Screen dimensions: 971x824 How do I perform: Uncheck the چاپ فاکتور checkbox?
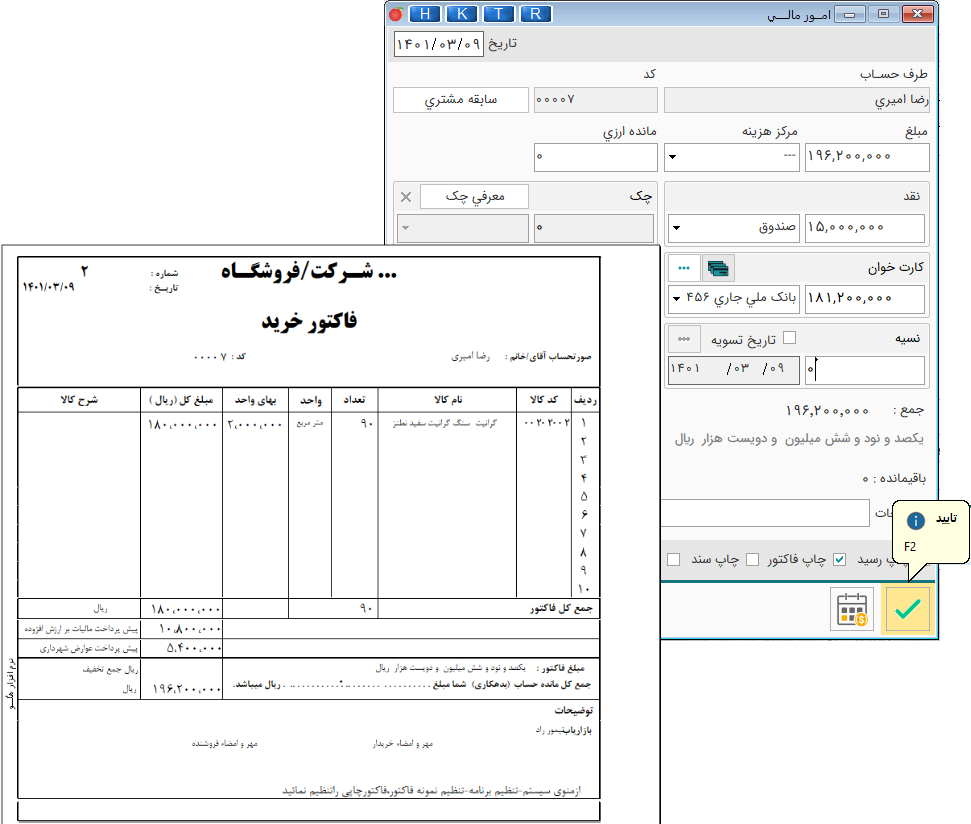840,558
